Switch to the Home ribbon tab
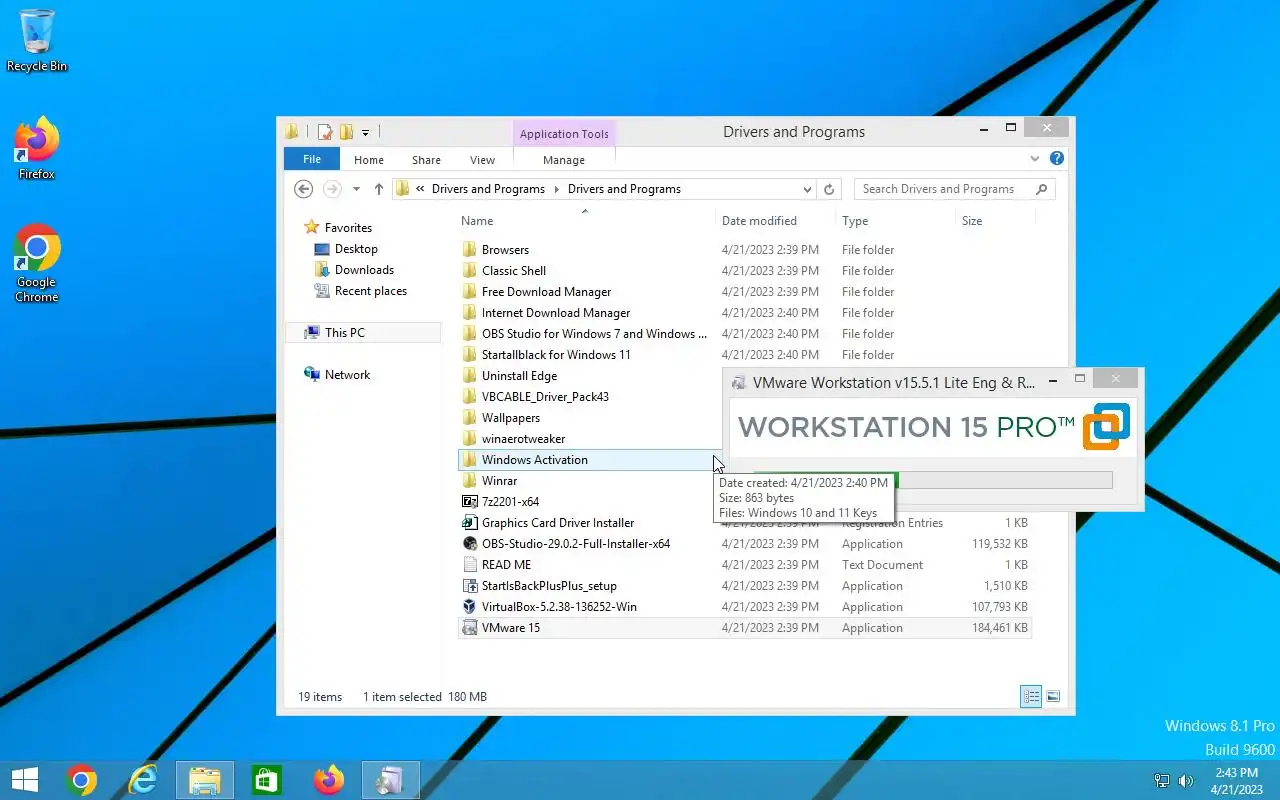This screenshot has height=800, width=1280. pos(369,160)
